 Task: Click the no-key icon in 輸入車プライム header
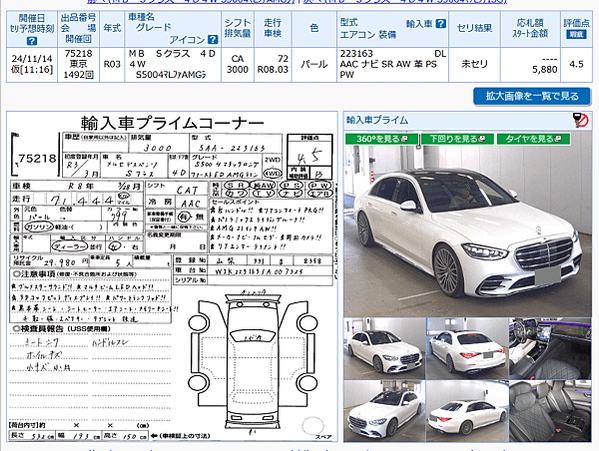pyautogui.click(x=581, y=120)
